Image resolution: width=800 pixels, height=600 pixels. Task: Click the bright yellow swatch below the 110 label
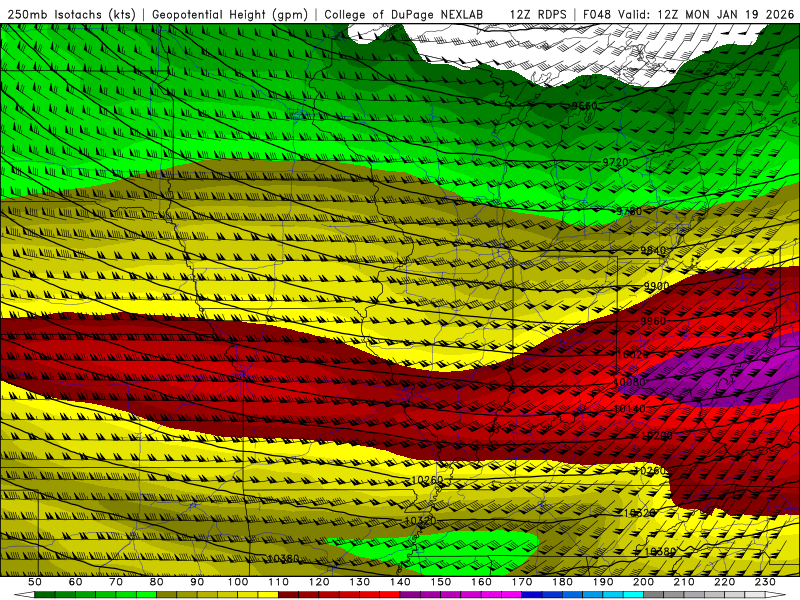(268, 595)
